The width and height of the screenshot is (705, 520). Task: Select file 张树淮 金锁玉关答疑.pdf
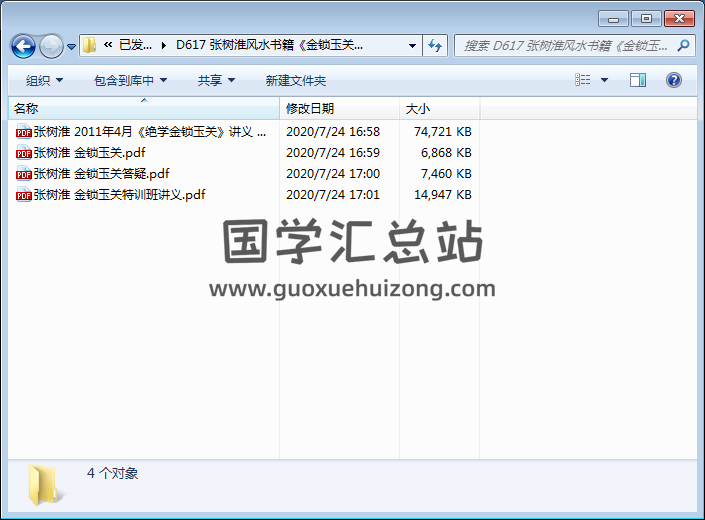tap(101, 173)
